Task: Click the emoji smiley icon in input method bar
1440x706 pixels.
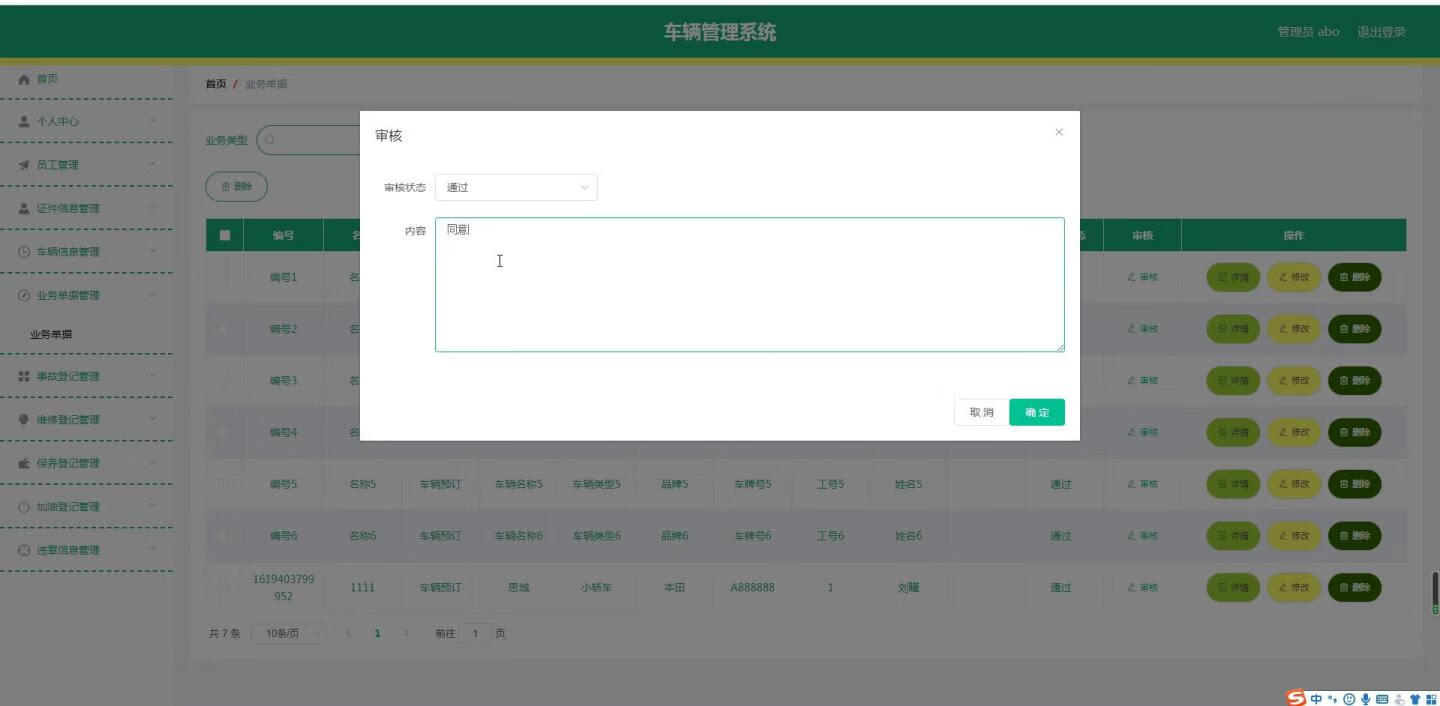Action: click(1349, 698)
